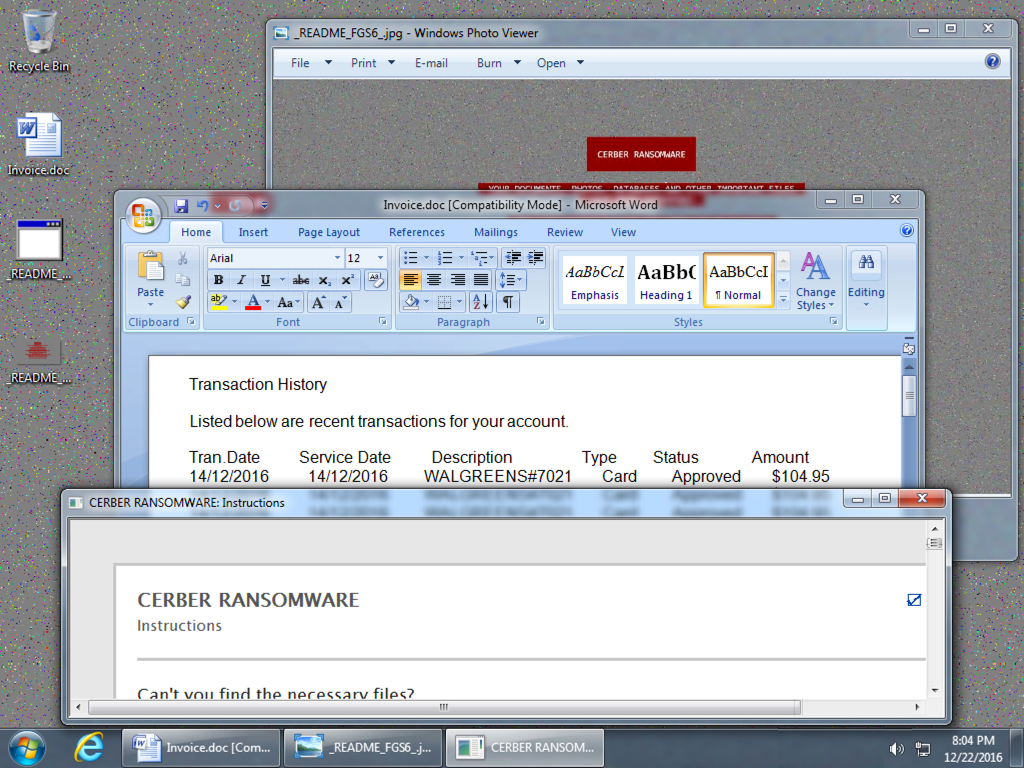The width and height of the screenshot is (1024, 768).
Task: Click checkmark icon in Cerber instructions
Action: (914, 600)
